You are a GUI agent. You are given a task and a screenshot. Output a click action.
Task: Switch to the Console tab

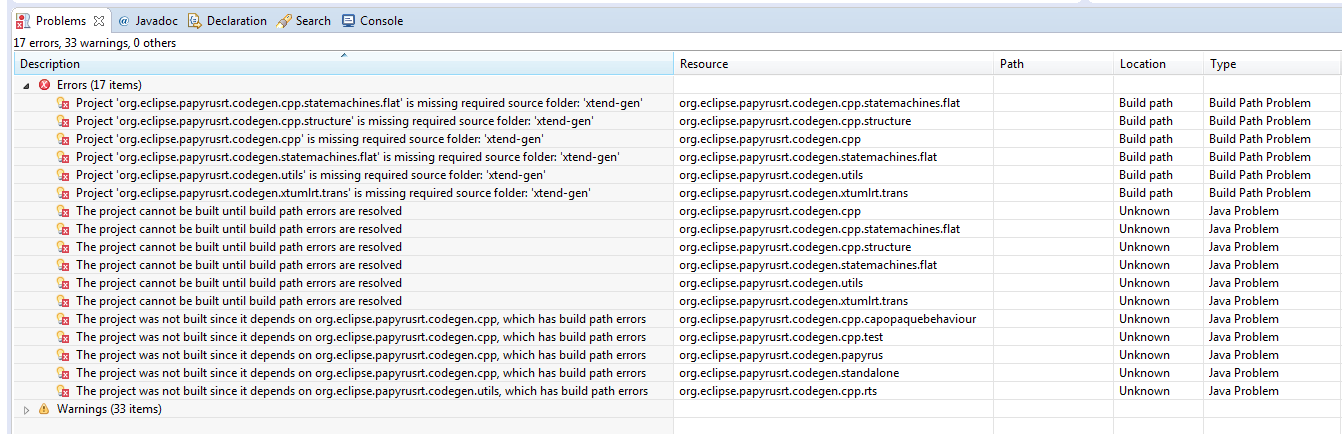(380, 21)
